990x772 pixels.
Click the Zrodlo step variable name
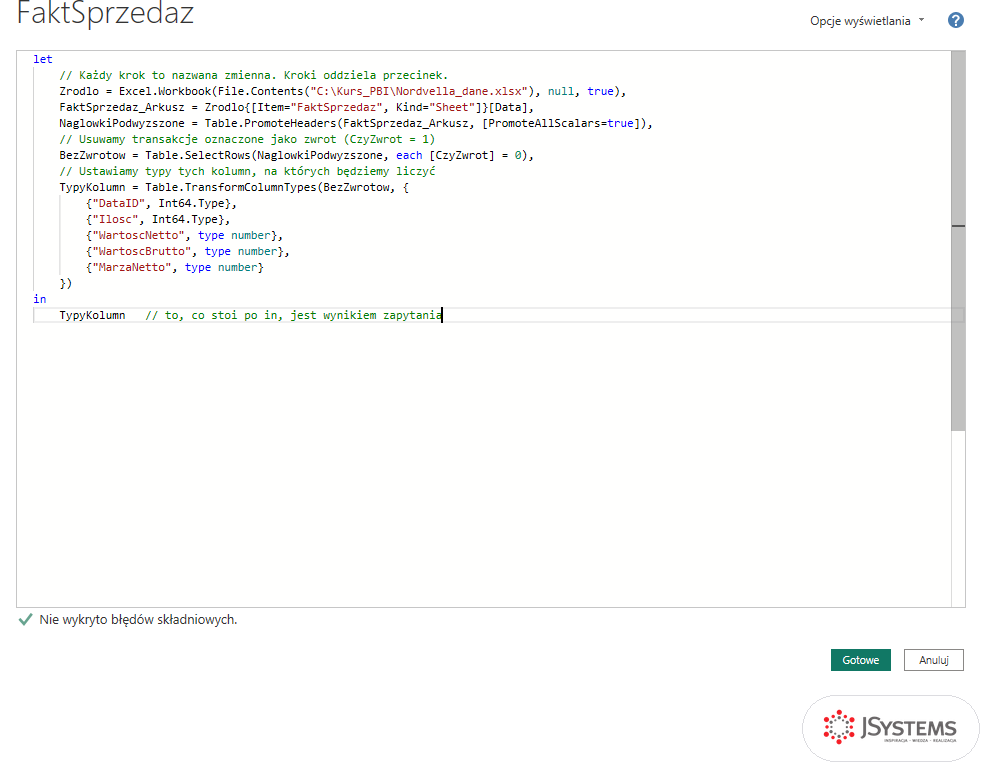coord(79,92)
